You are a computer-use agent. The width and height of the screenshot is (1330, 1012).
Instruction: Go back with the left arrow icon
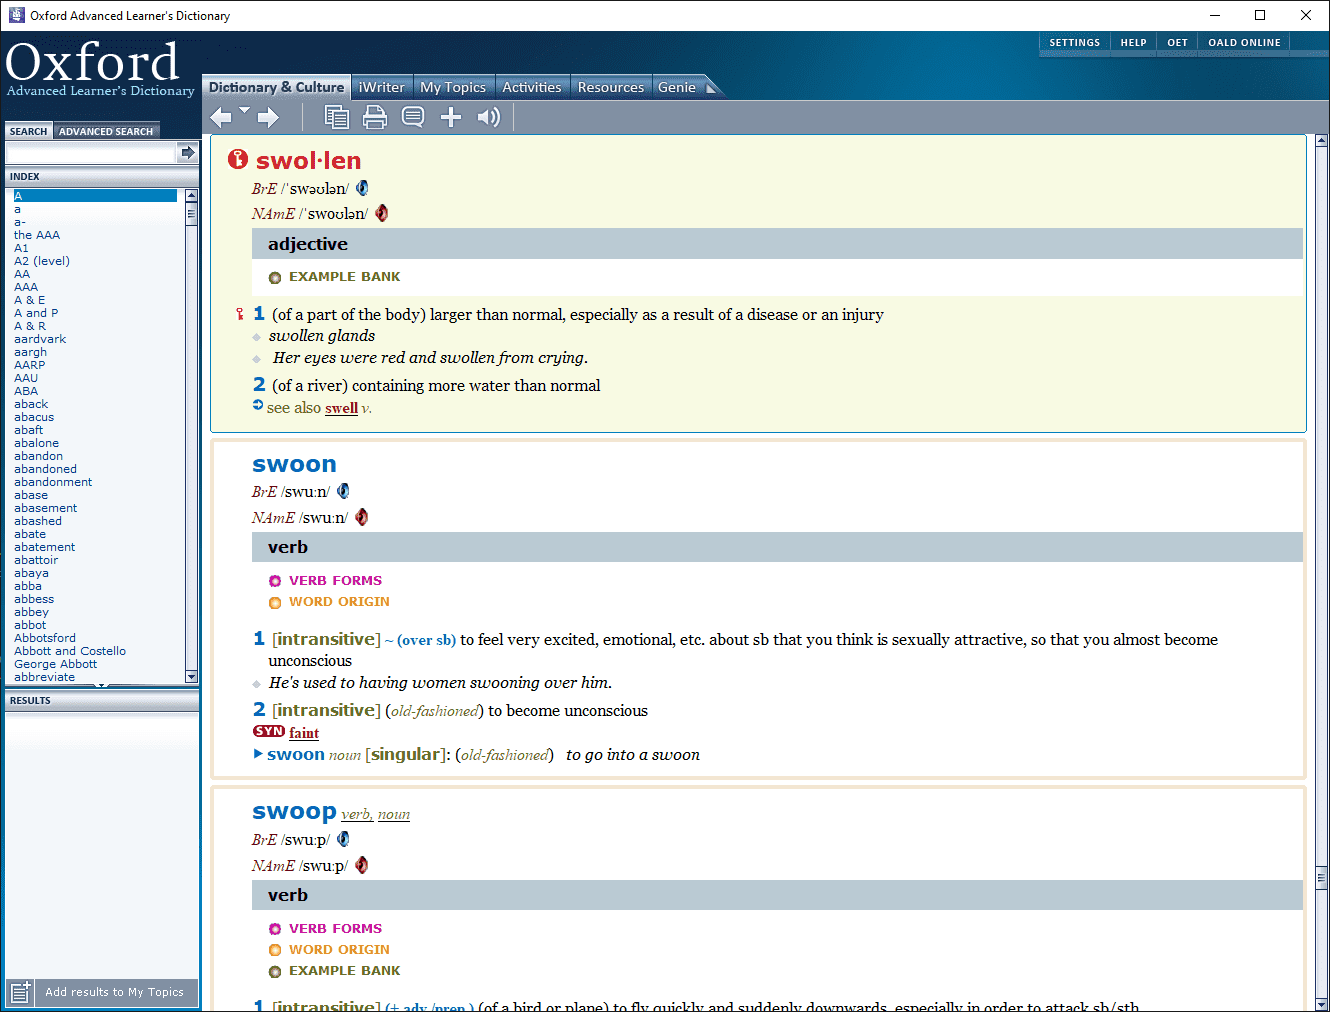click(220, 118)
